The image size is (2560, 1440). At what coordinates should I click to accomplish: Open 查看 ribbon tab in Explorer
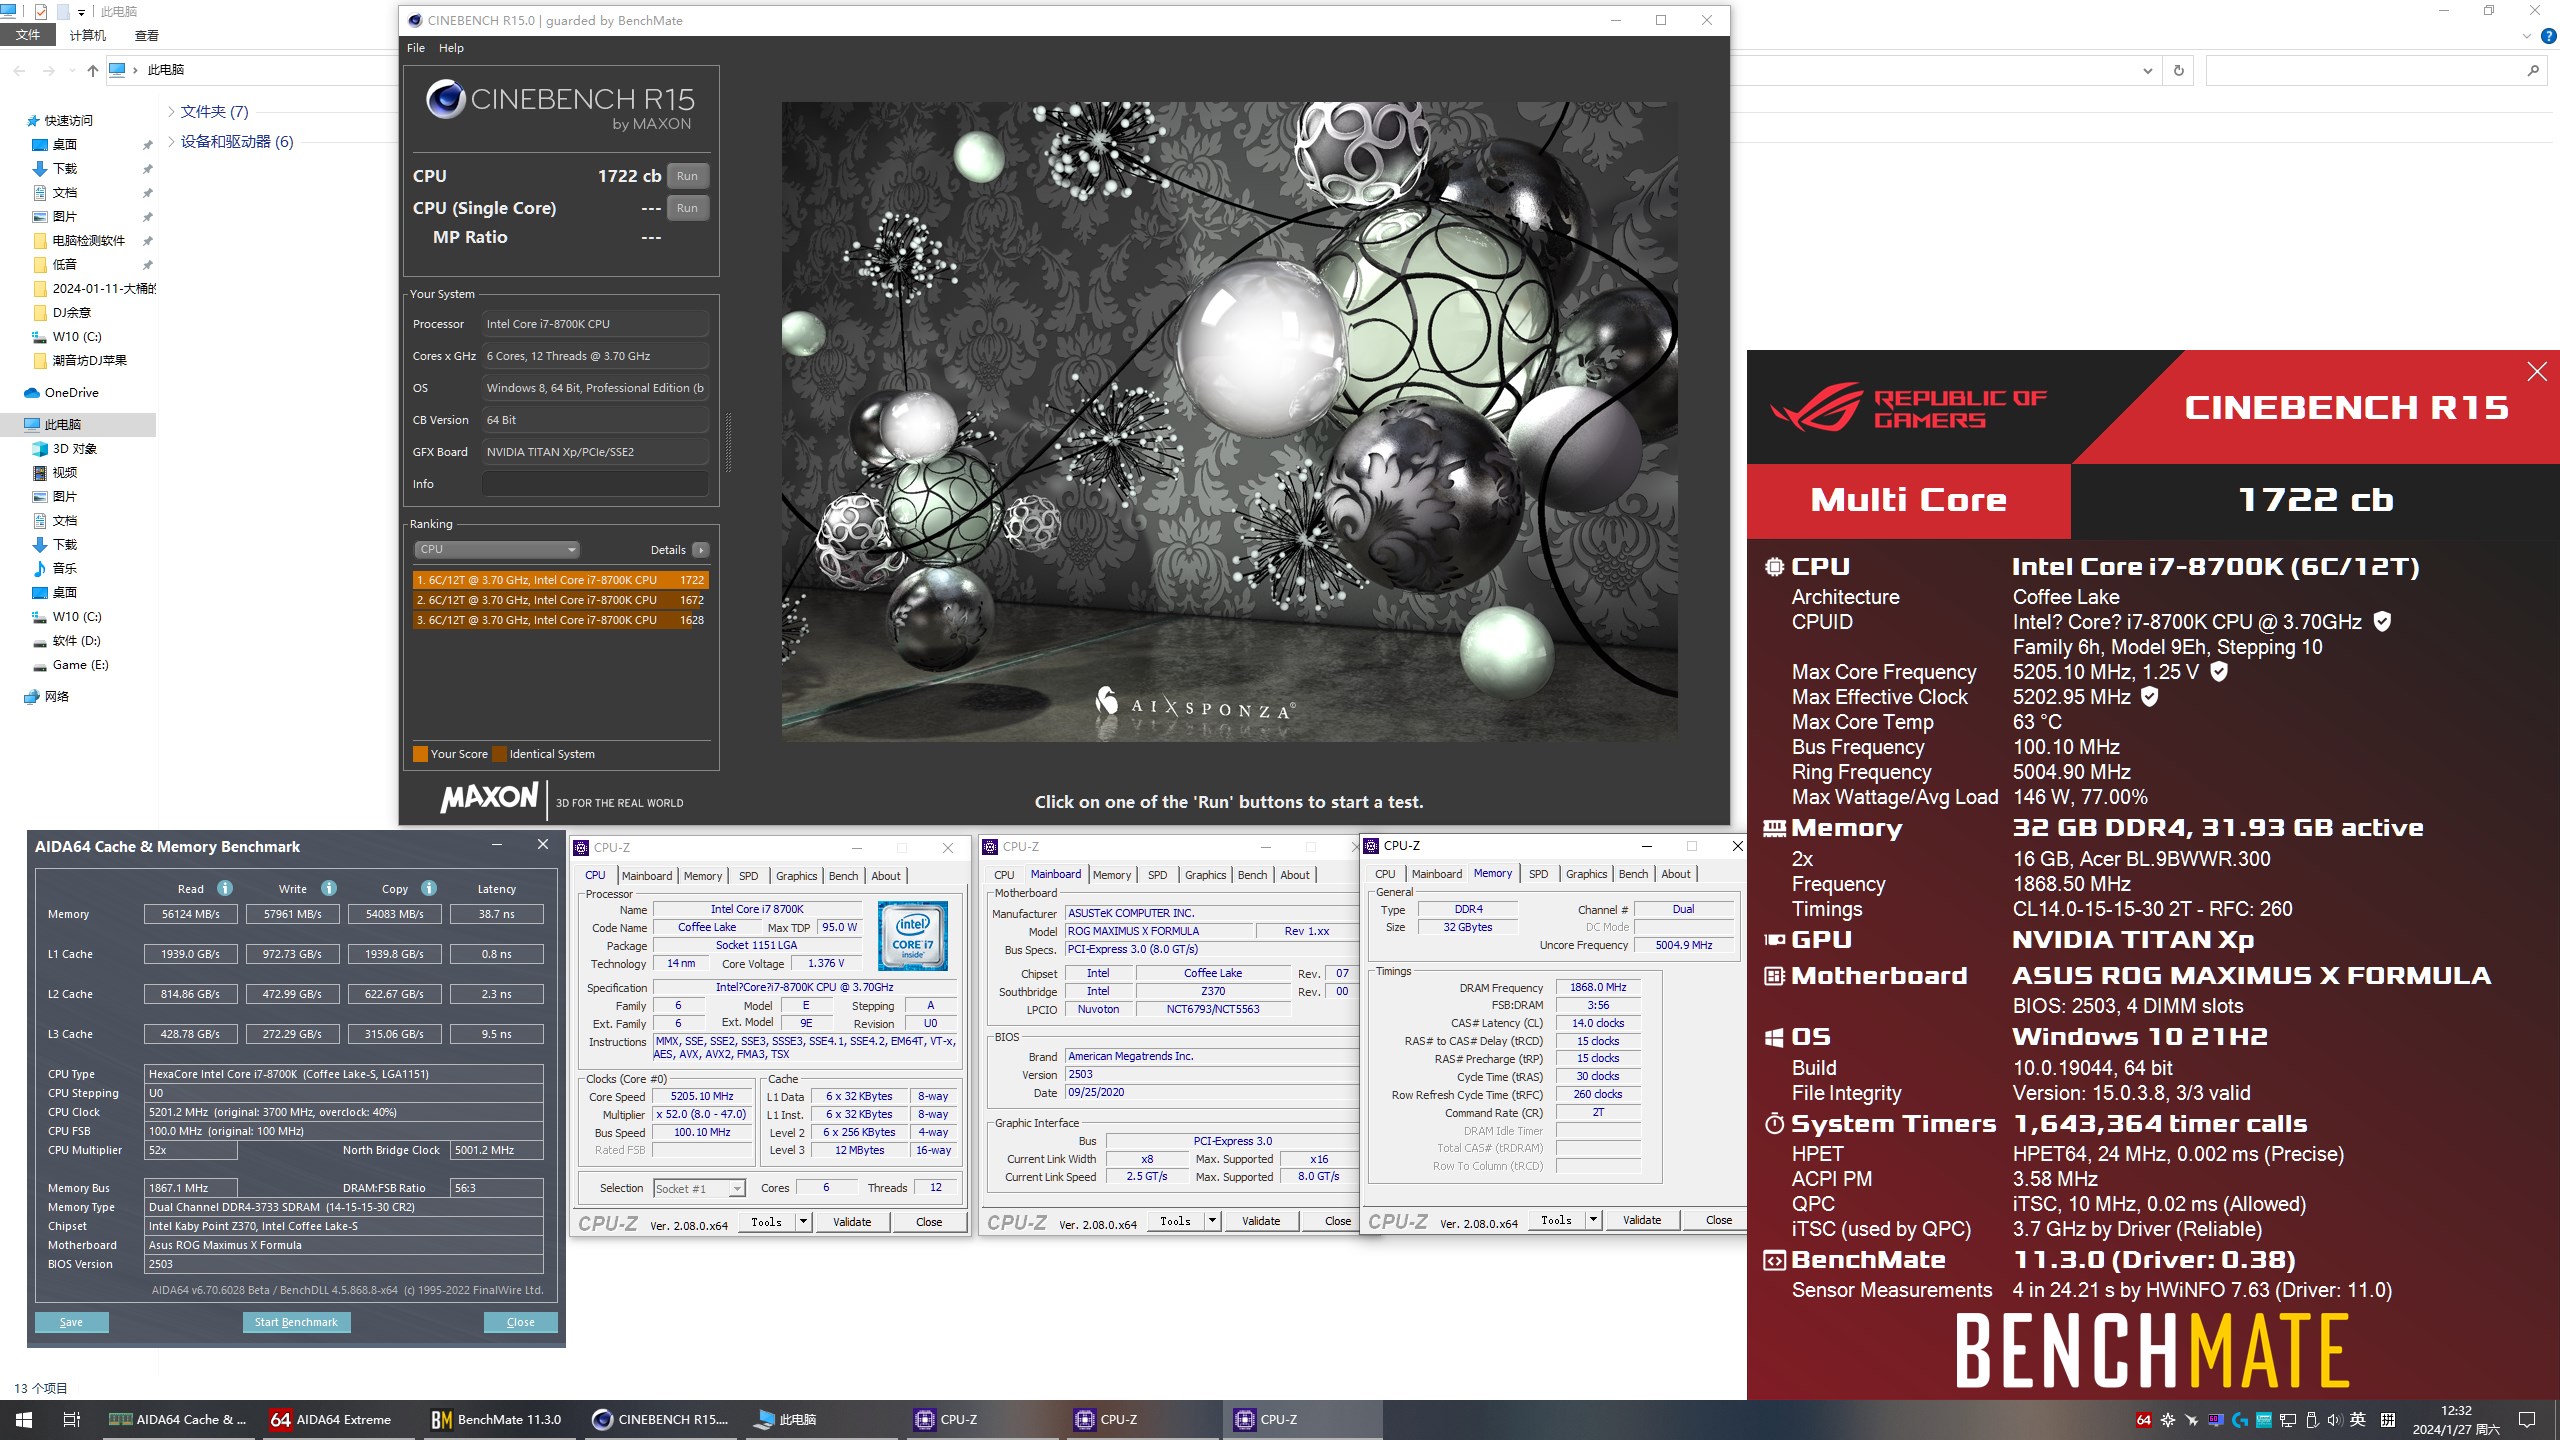[147, 36]
